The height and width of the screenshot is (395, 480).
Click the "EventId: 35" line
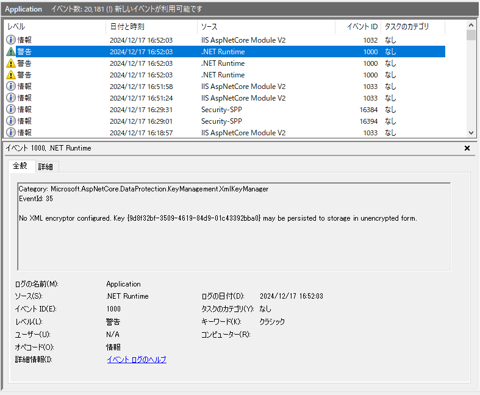point(36,199)
